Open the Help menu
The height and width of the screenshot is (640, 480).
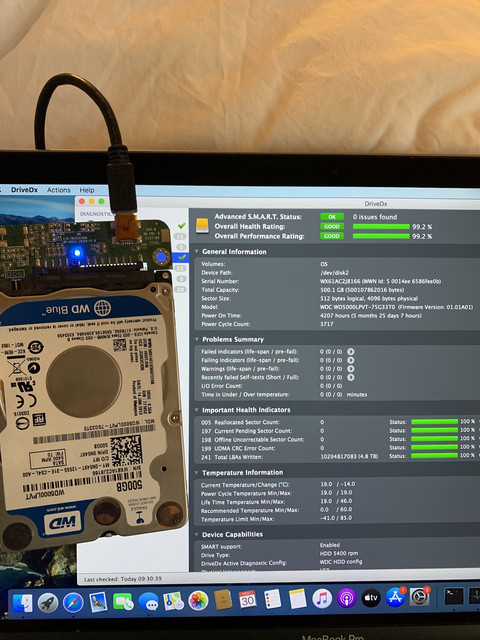click(x=87, y=190)
